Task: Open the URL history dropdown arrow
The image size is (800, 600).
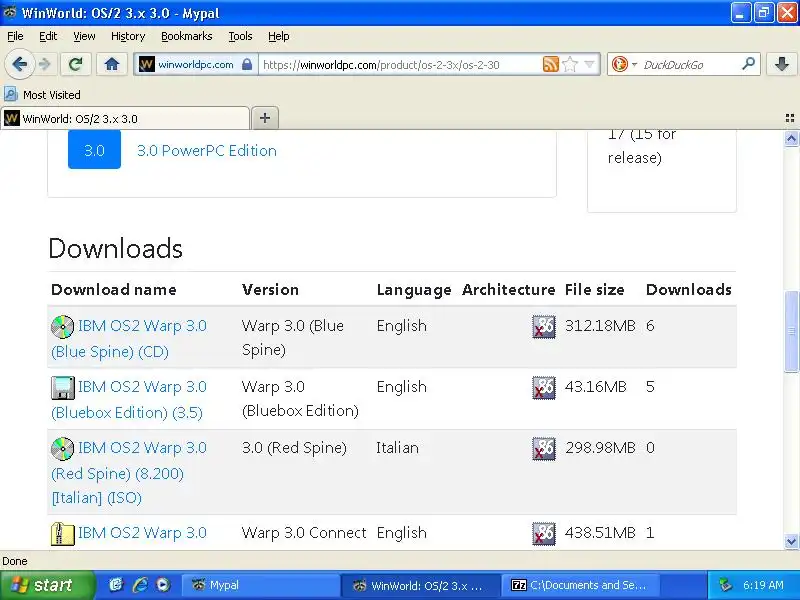Action: pos(590,64)
